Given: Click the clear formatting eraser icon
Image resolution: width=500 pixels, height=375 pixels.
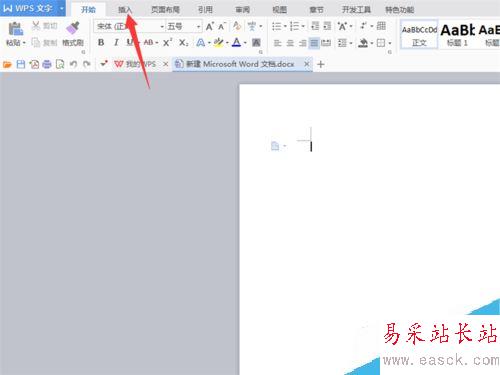Looking at the screenshot, I should tap(237, 26).
